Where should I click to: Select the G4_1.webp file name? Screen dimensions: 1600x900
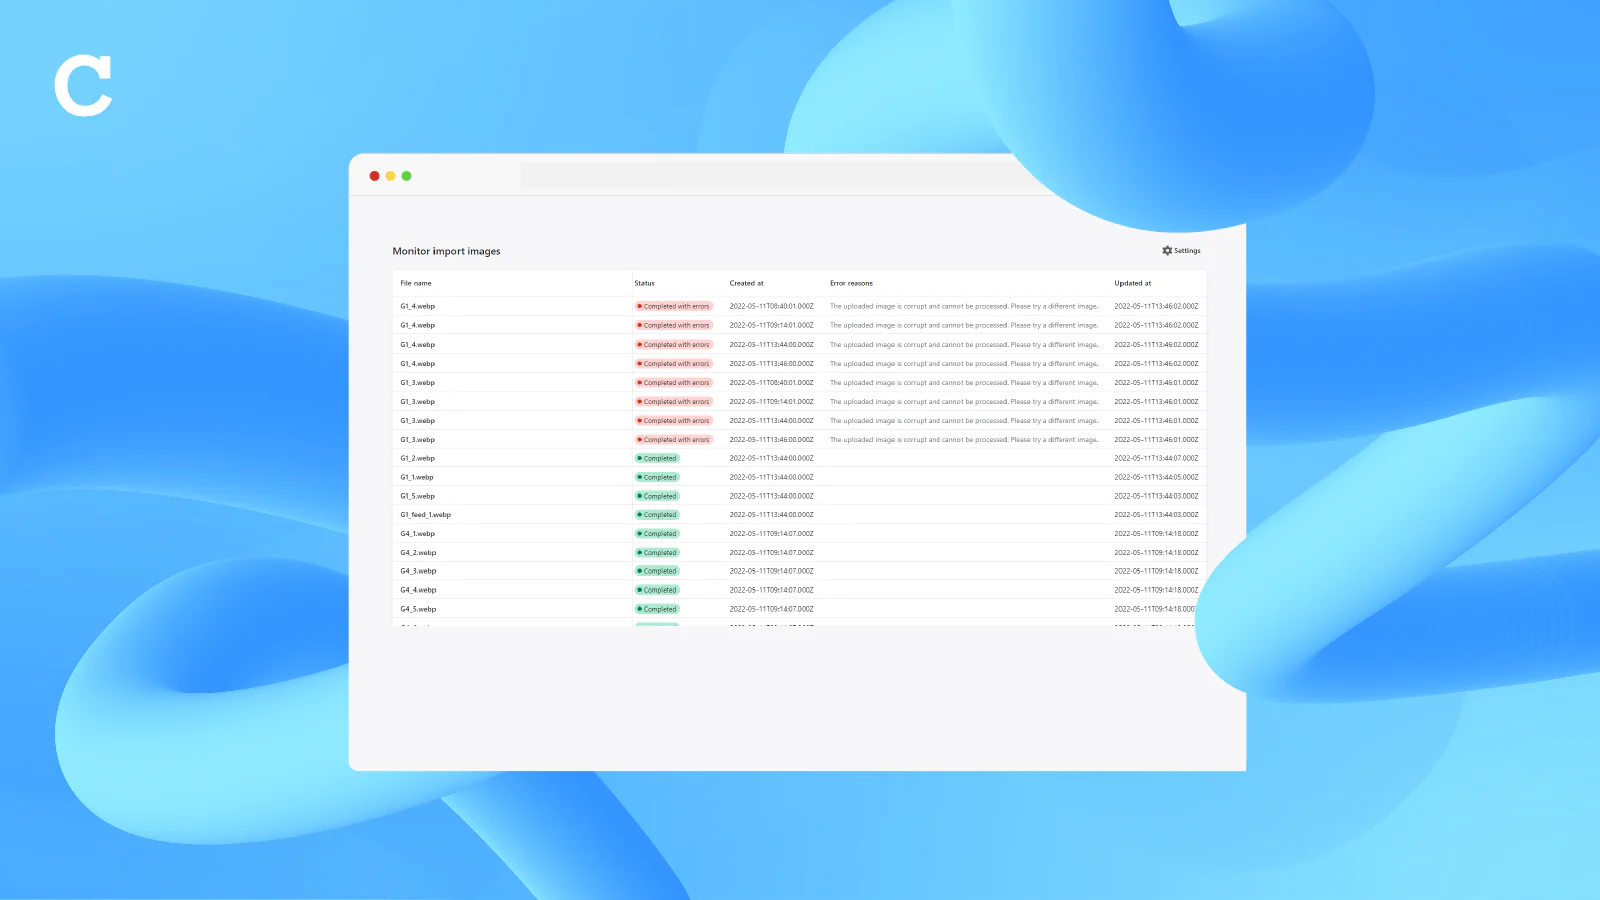pyautogui.click(x=418, y=534)
